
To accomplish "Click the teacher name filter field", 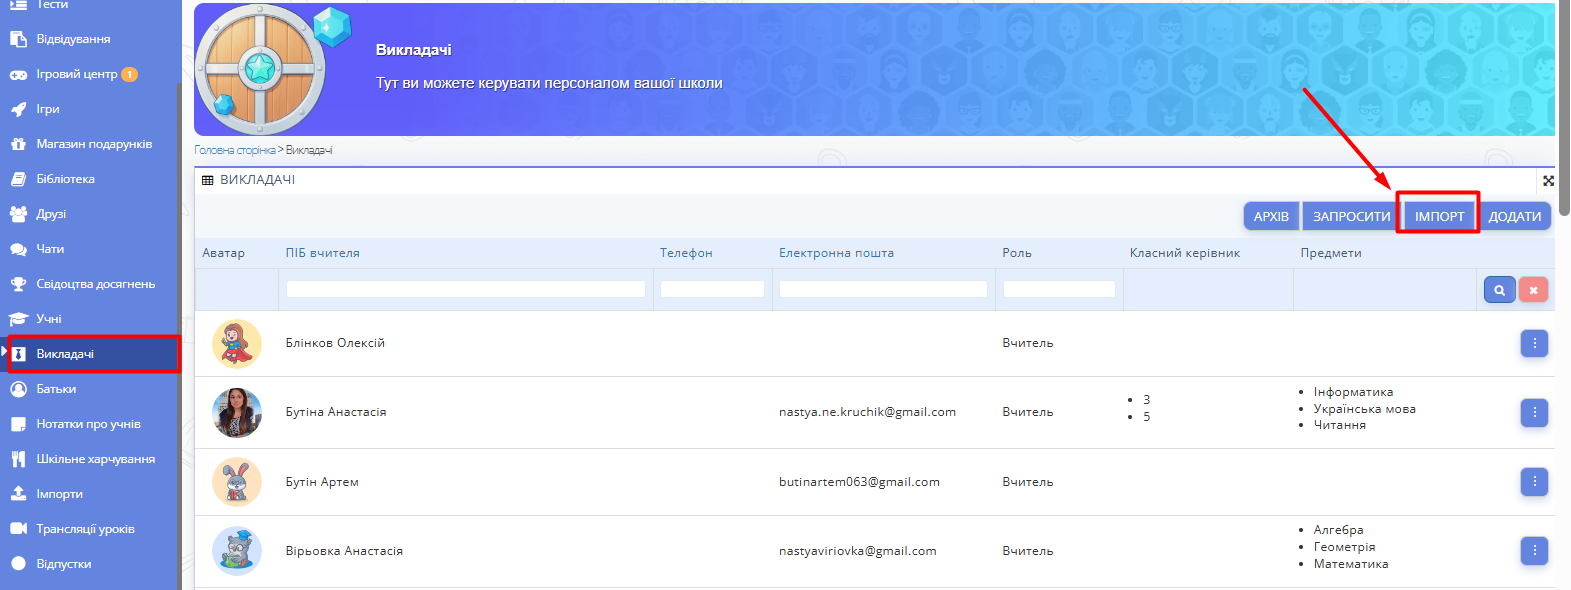I will coord(465,289).
